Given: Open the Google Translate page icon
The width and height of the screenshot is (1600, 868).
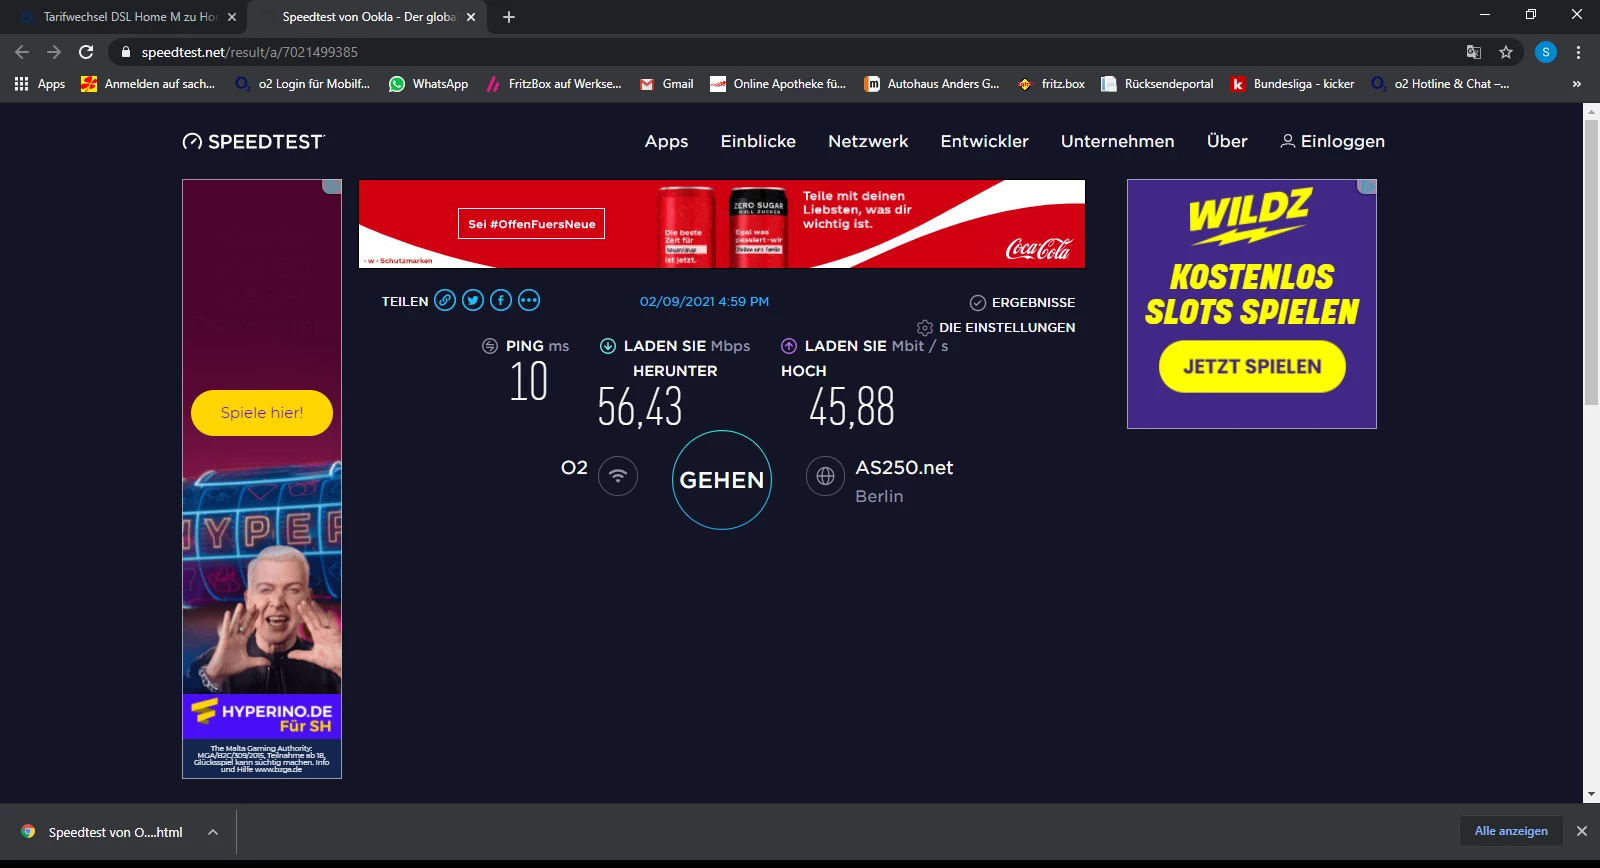Looking at the screenshot, I should click(1474, 52).
